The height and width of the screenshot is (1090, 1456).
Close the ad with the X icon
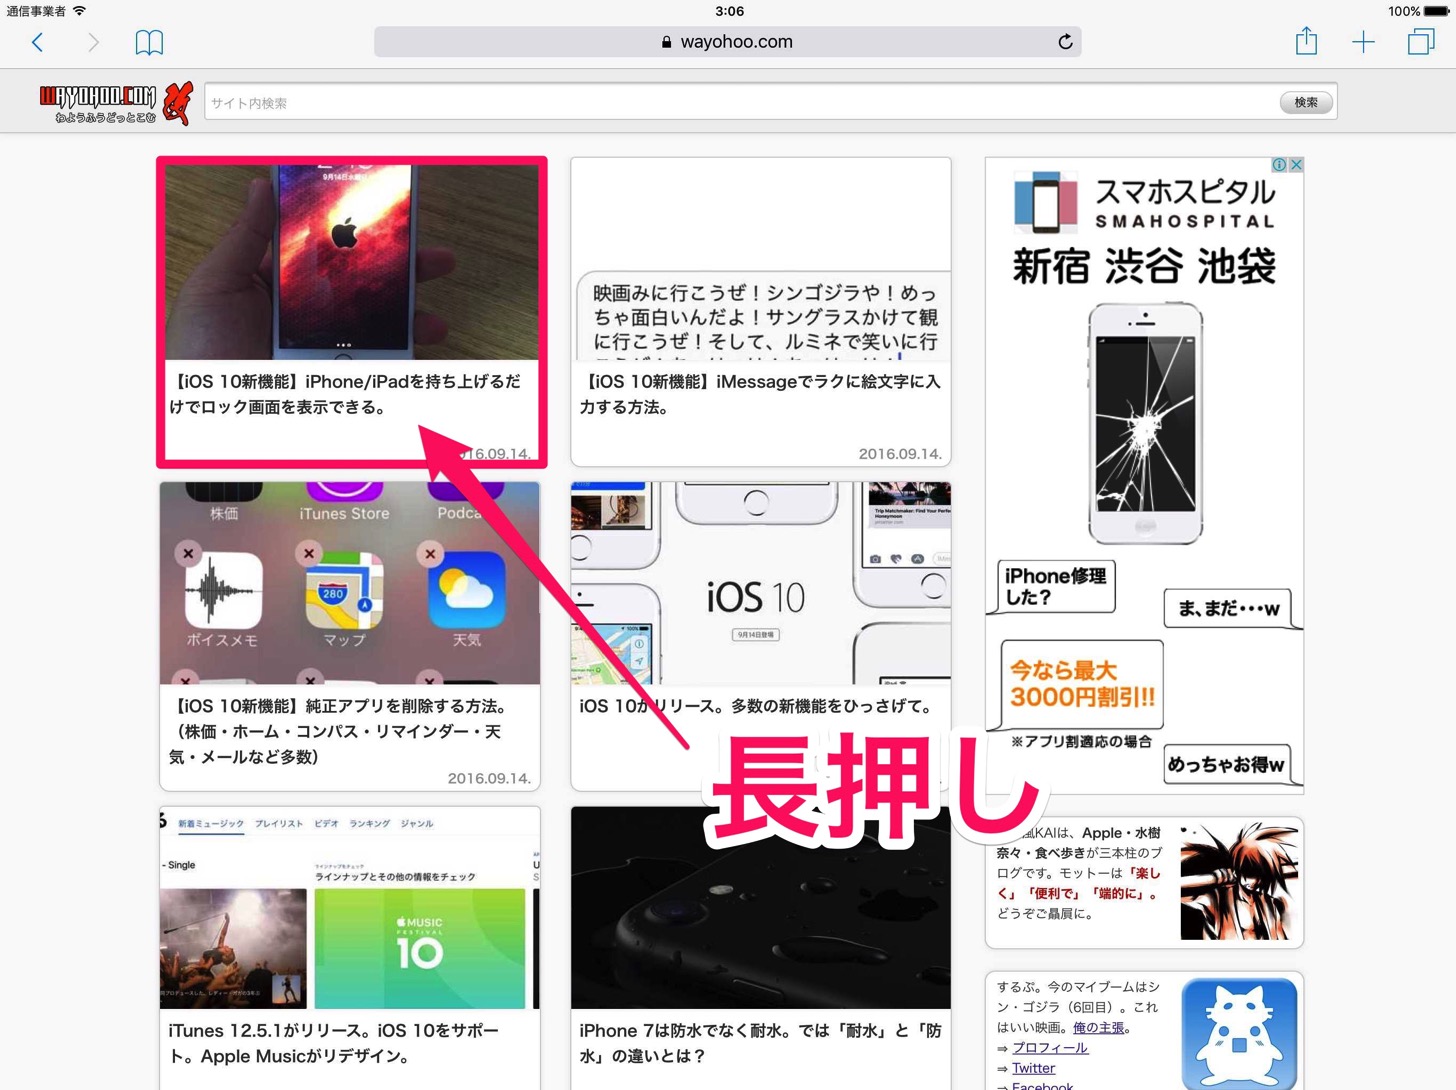pos(1296,165)
